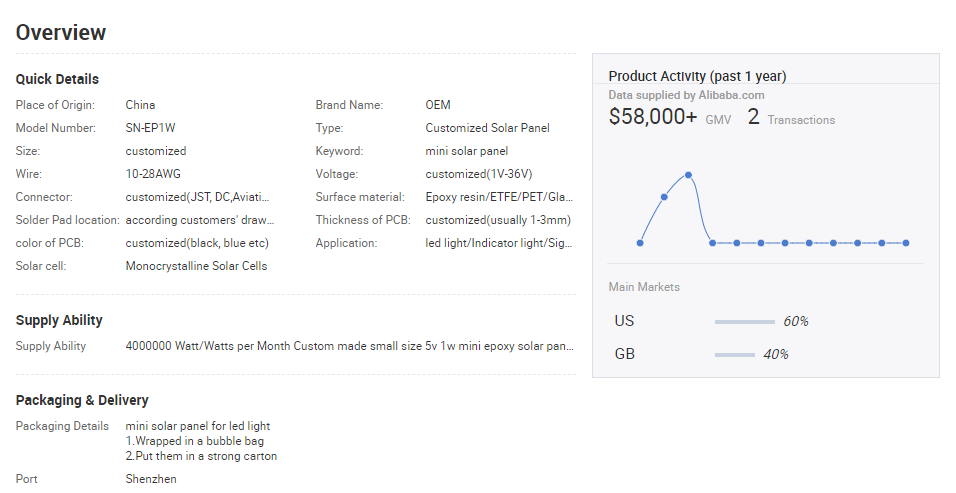Screen dimensions: 956x493
Task: Click the truncated Surface material value
Action: tap(499, 197)
